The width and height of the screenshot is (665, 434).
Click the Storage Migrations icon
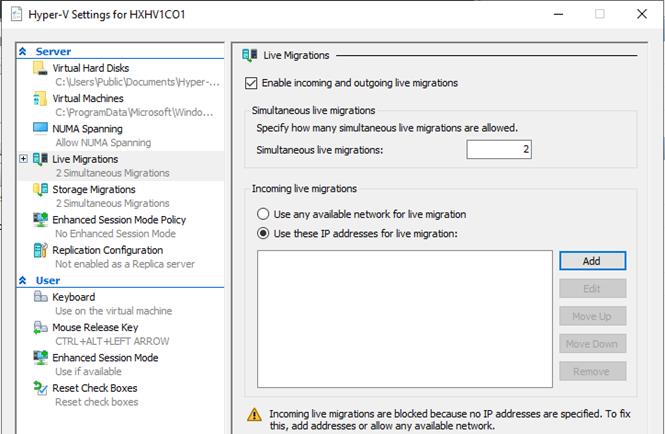40,189
